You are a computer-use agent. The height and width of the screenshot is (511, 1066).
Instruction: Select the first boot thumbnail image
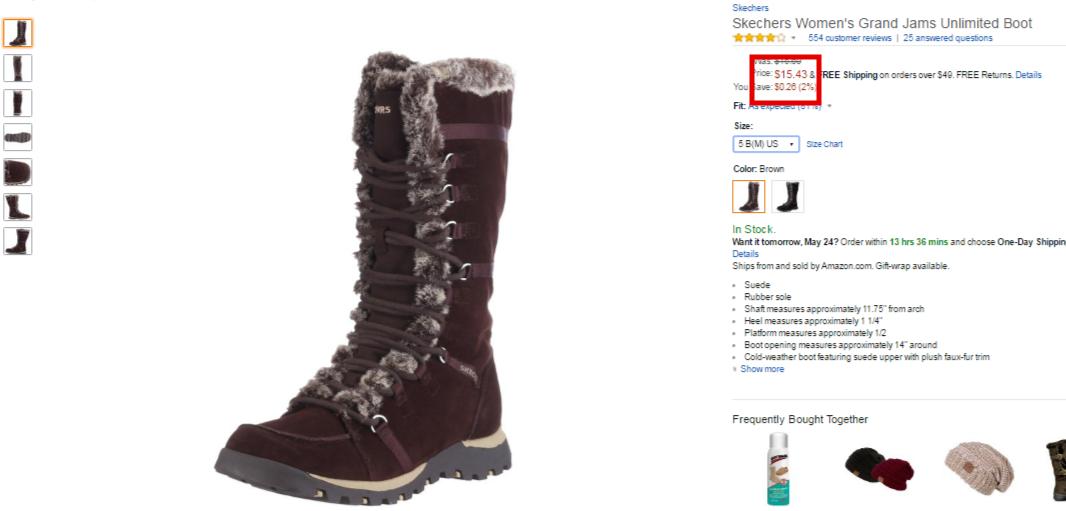coord(18,33)
